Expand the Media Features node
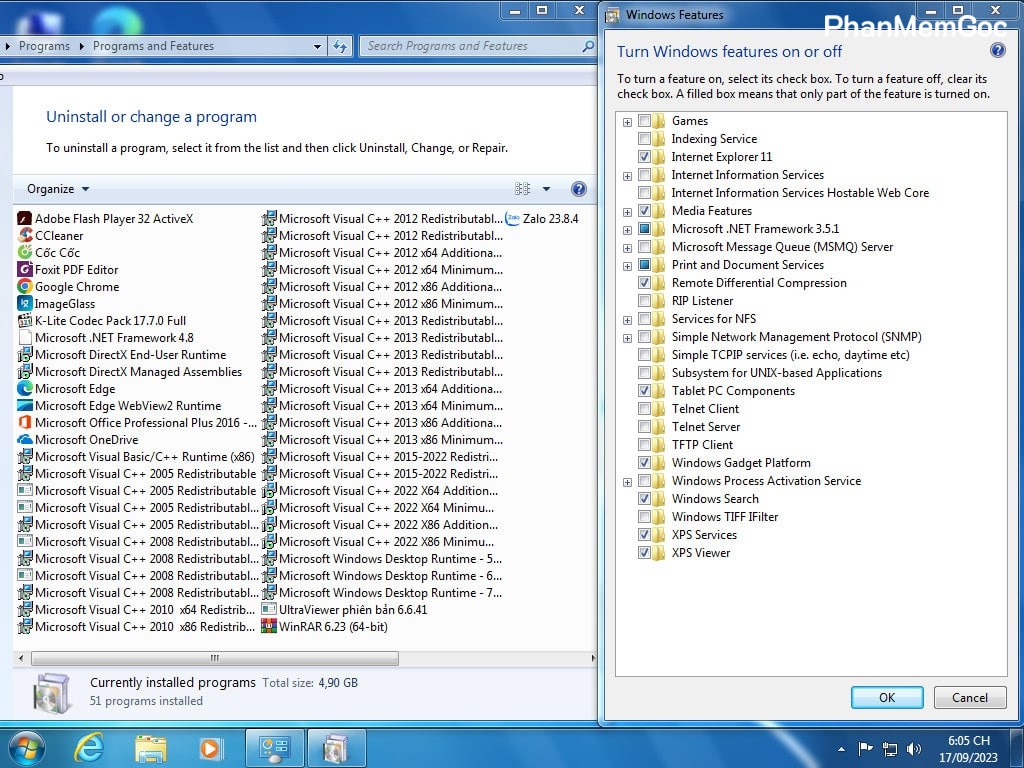This screenshot has width=1024, height=768. (628, 212)
